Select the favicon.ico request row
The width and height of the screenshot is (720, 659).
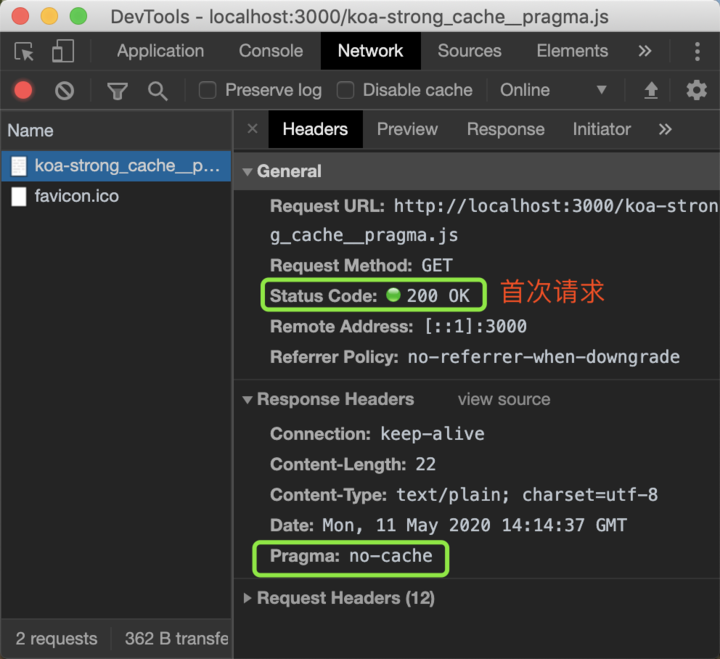click(116, 196)
